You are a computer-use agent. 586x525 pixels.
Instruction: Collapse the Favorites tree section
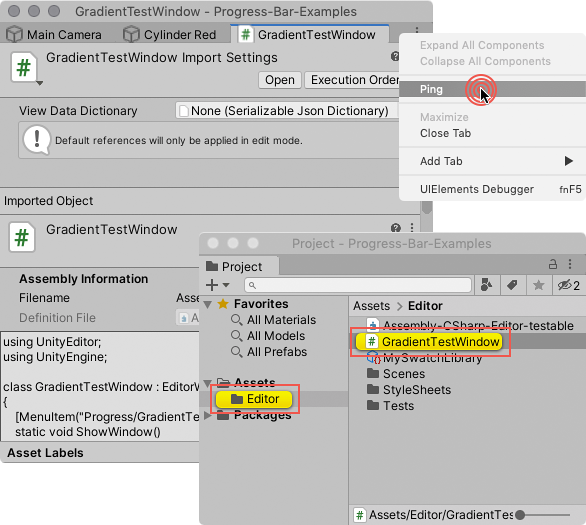click(208, 304)
